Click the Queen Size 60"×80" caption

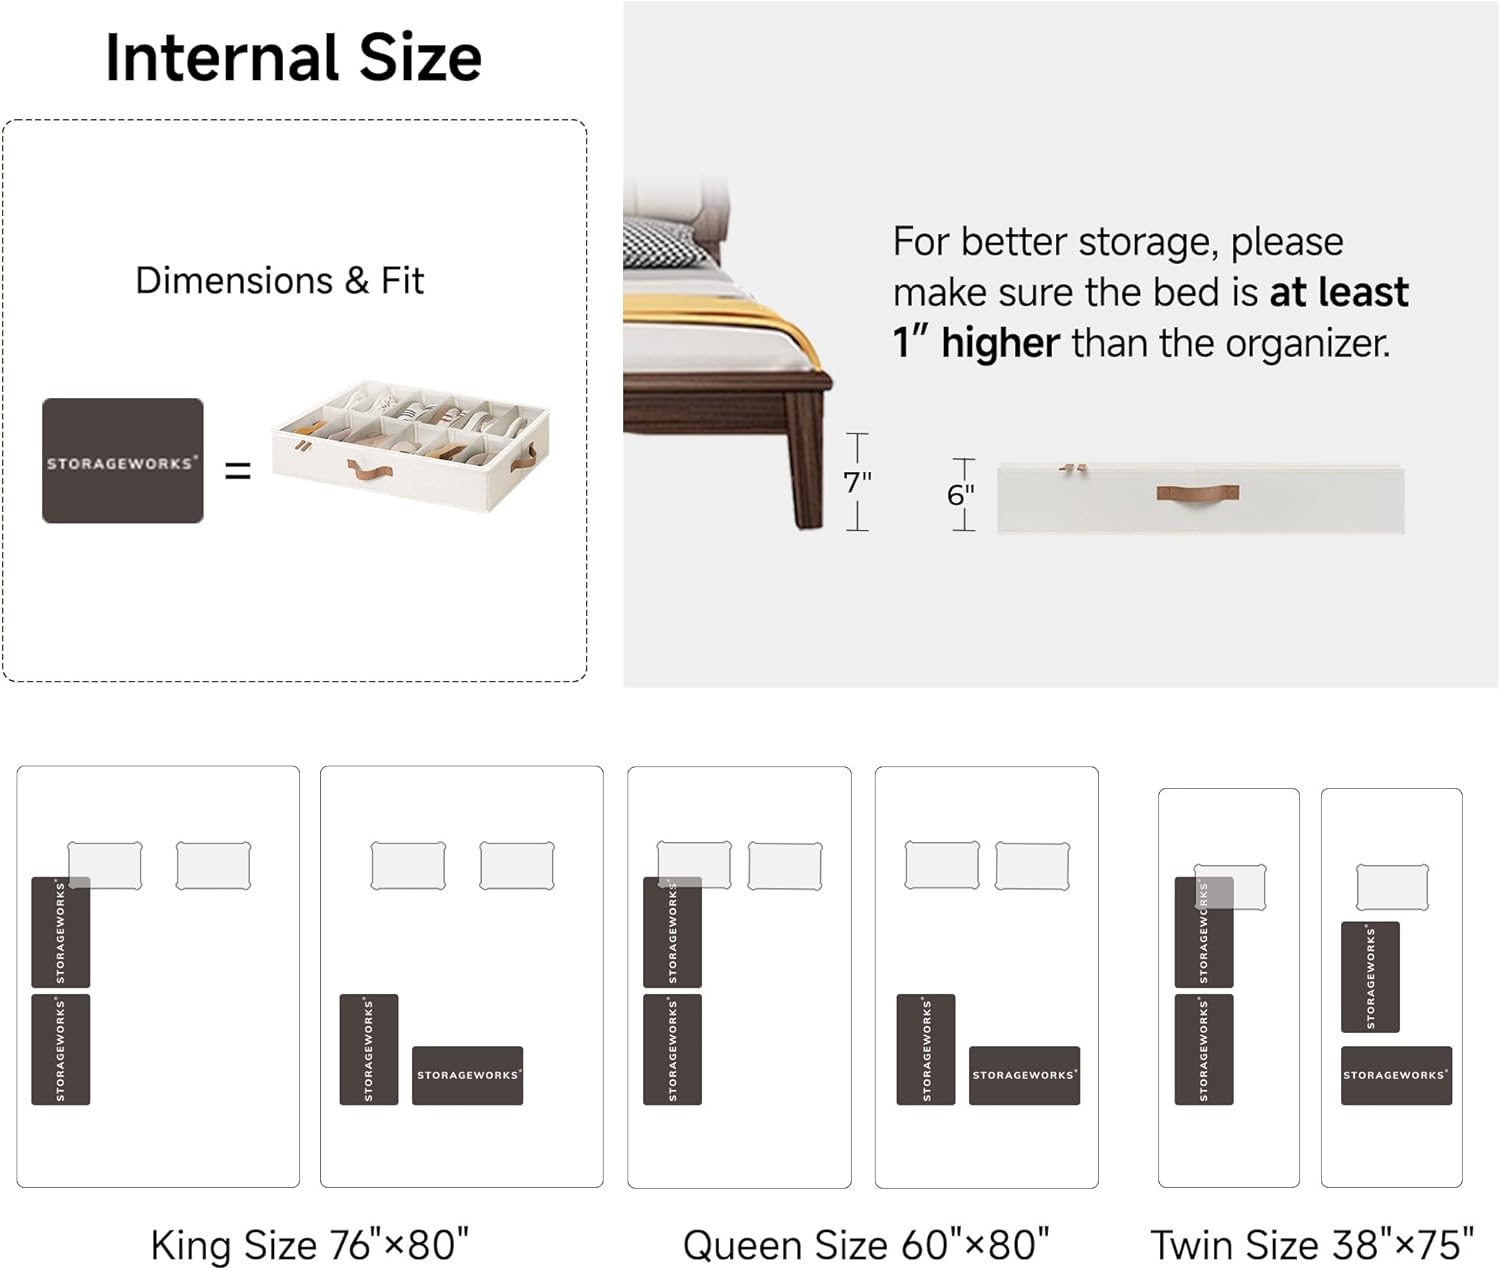coord(866,1245)
